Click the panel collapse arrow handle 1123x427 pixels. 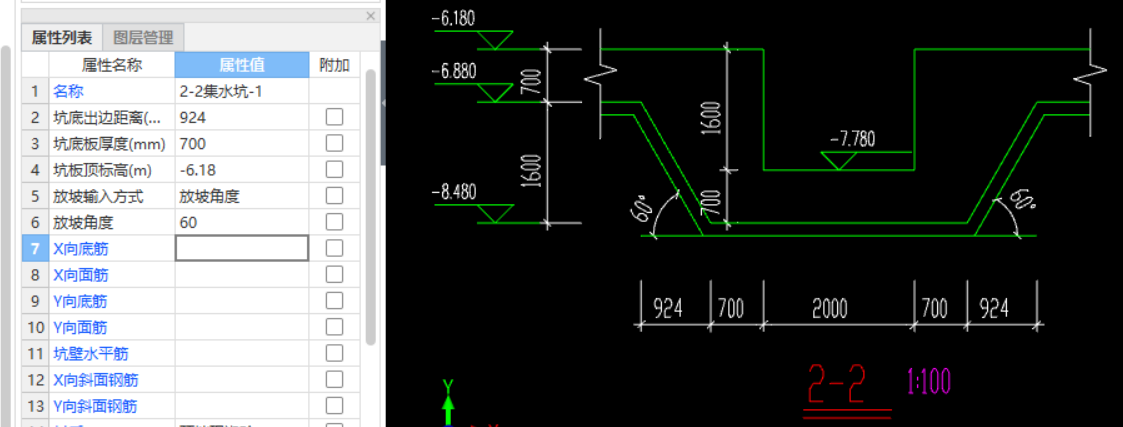click(383, 103)
